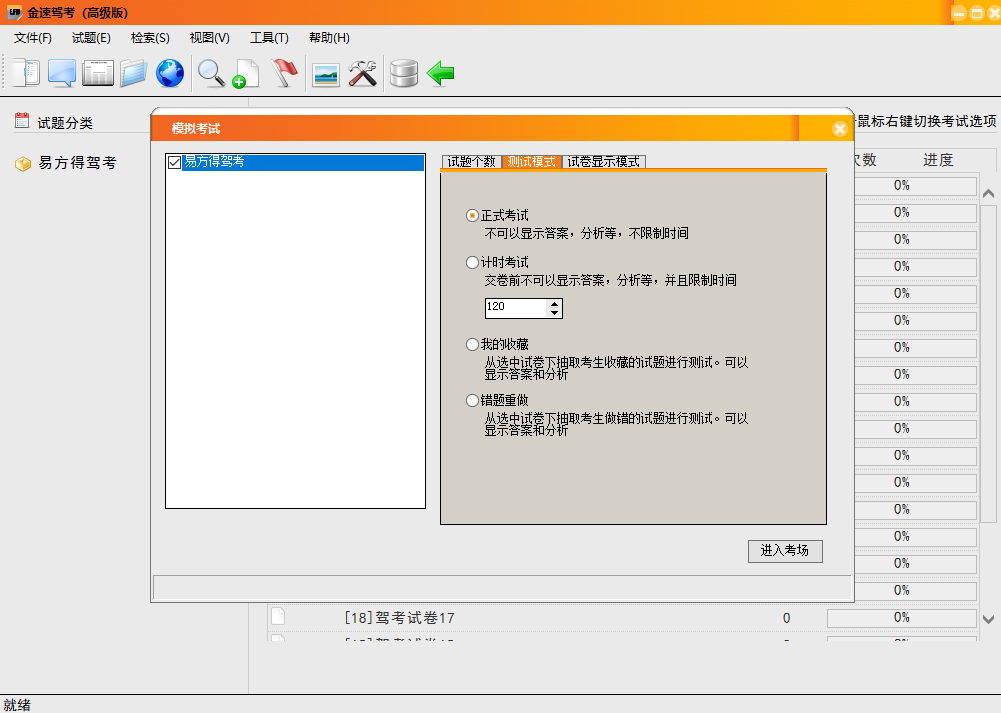Open the 工具(T) menu
This screenshot has height=713, width=1001.
pos(269,38)
